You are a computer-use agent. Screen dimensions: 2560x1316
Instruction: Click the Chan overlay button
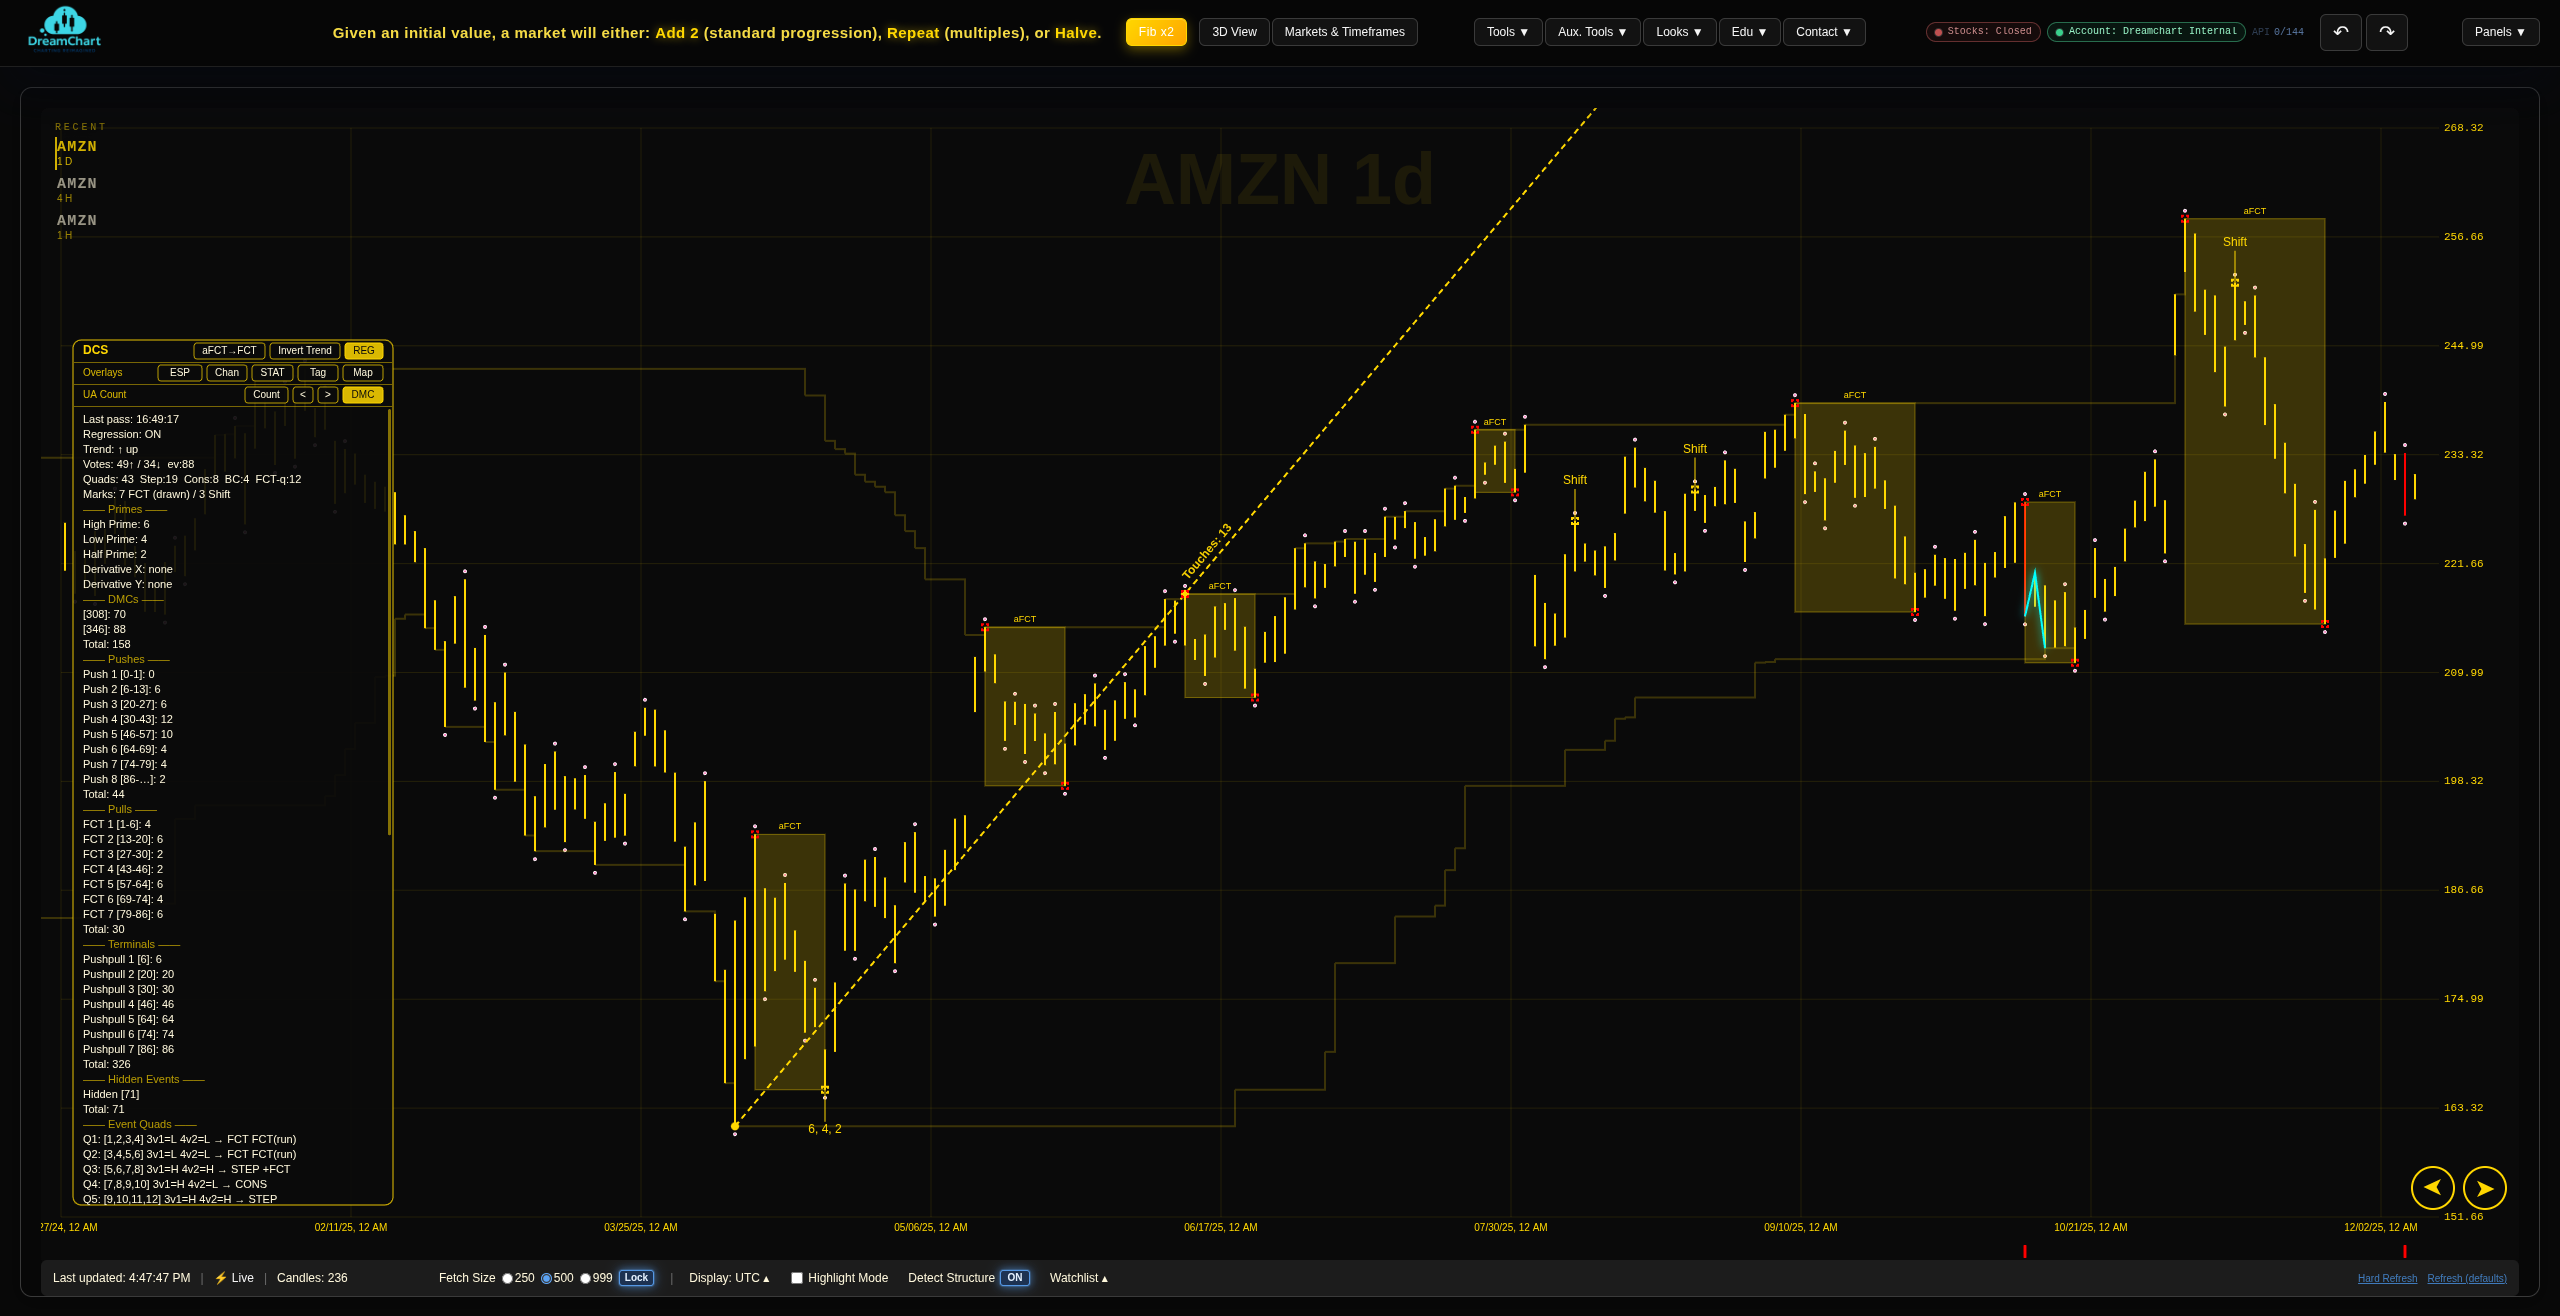227,373
